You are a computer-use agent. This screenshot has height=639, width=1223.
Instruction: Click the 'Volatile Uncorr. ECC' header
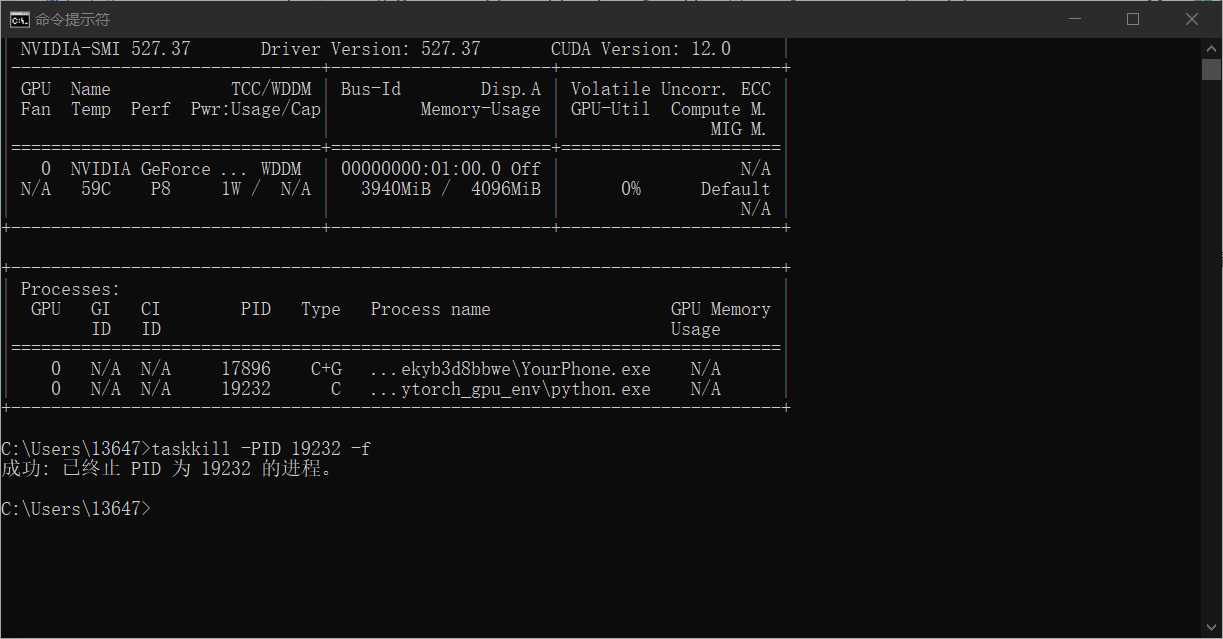(671, 89)
